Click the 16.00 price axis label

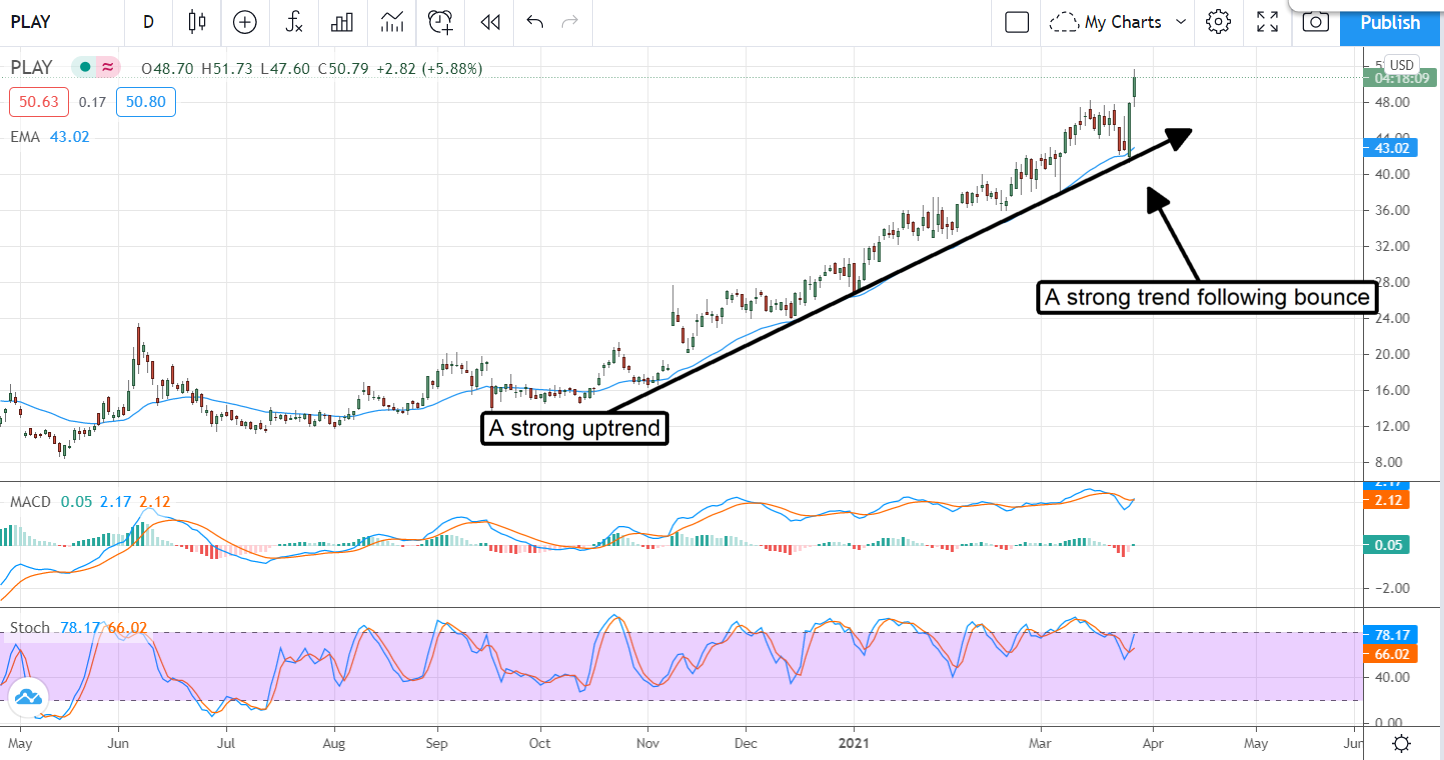1393,390
